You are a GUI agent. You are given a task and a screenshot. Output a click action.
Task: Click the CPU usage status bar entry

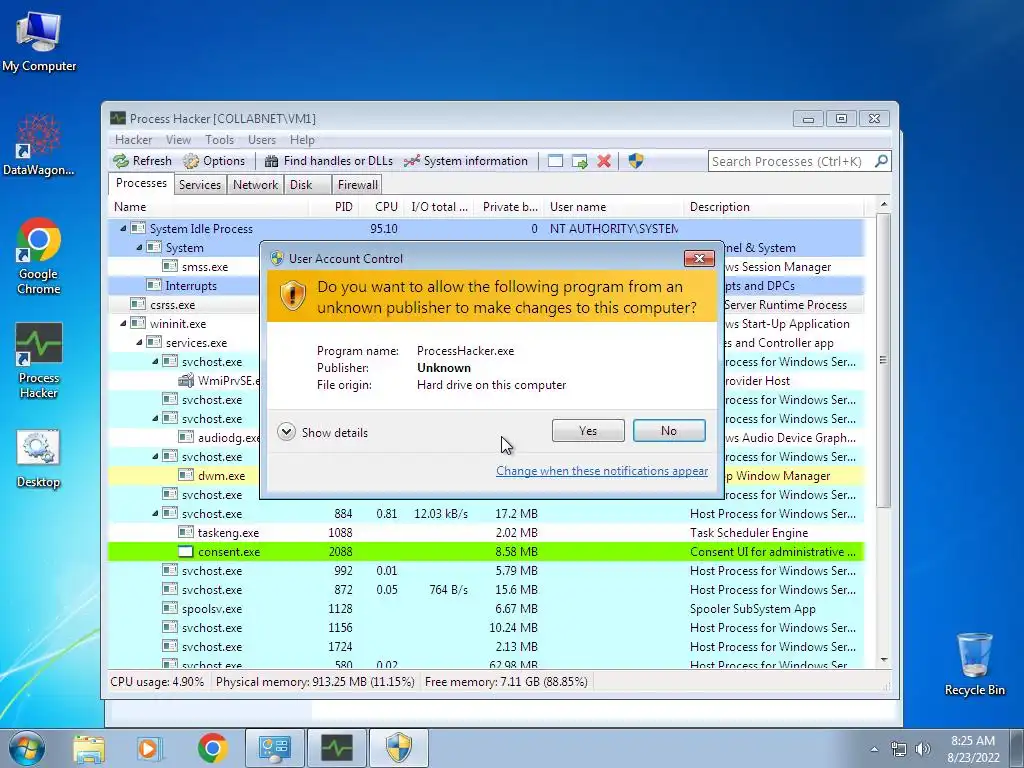(x=157, y=682)
